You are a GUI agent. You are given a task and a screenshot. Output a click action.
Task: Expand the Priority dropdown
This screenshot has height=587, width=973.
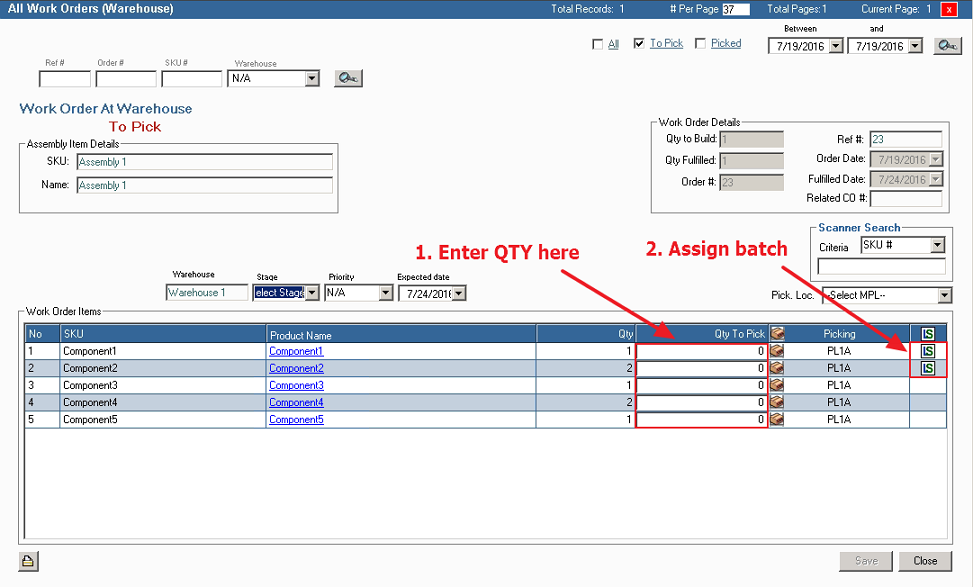click(x=385, y=293)
